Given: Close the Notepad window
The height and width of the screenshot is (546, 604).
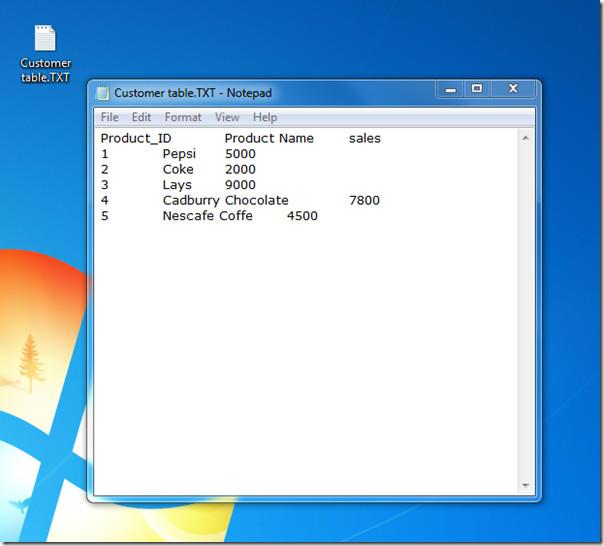Looking at the screenshot, I should coord(513,89).
